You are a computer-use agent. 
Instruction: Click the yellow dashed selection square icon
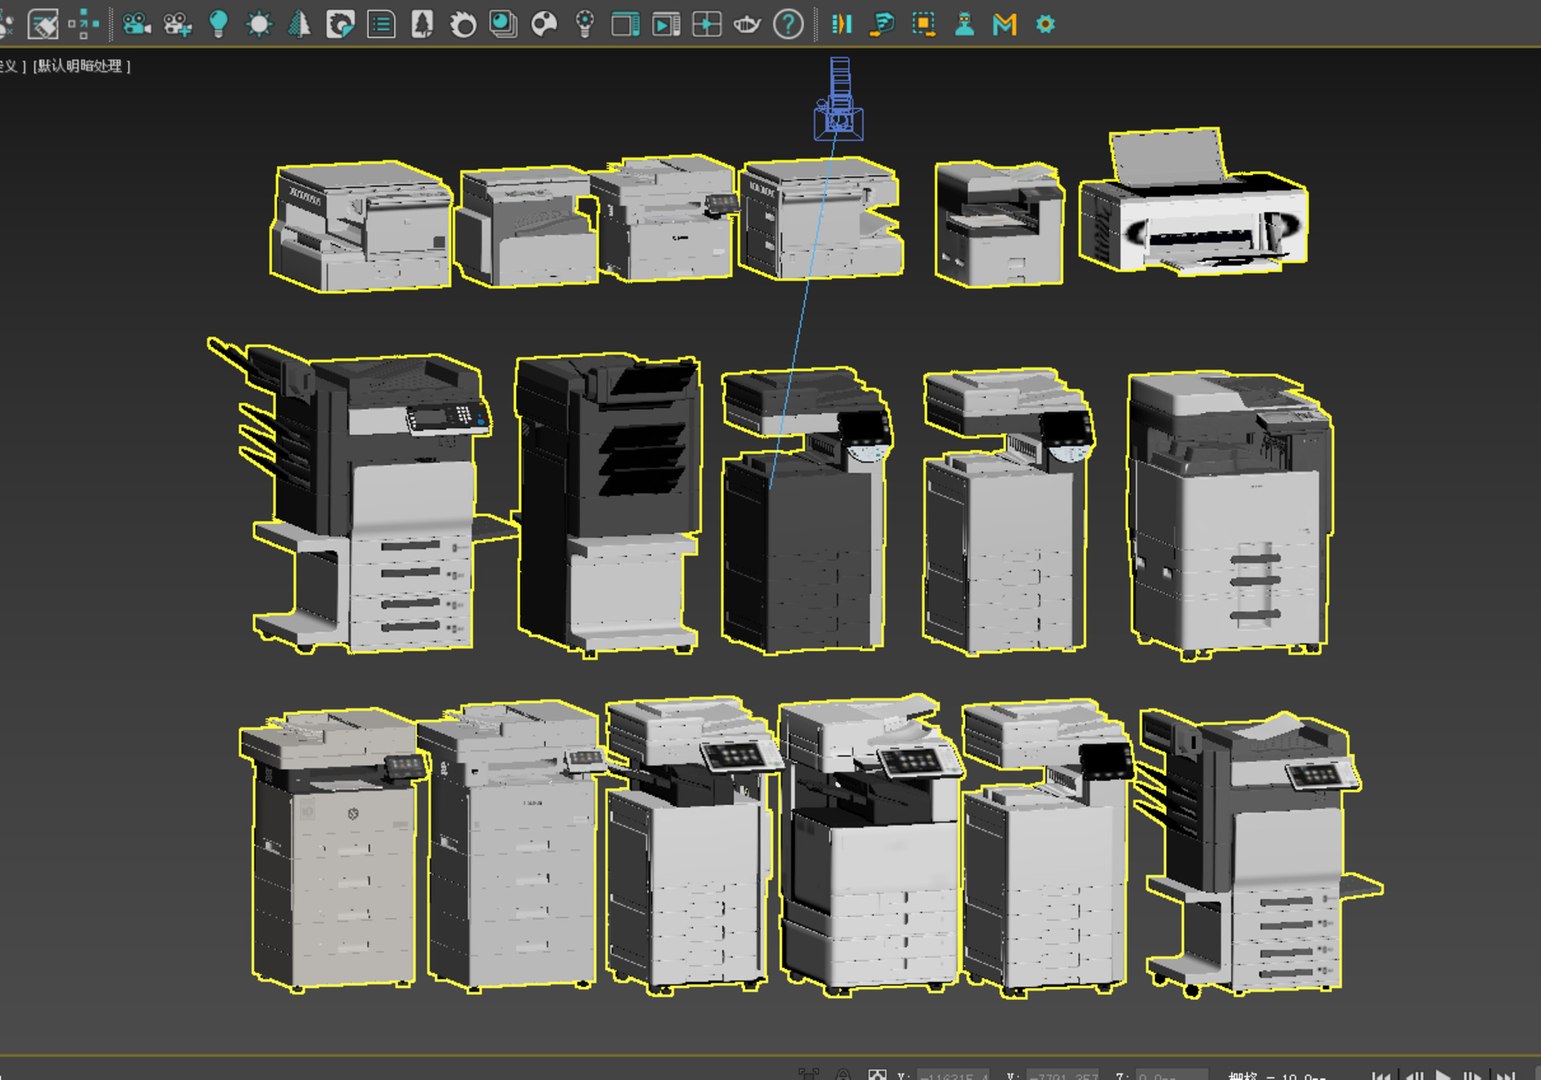[923, 24]
